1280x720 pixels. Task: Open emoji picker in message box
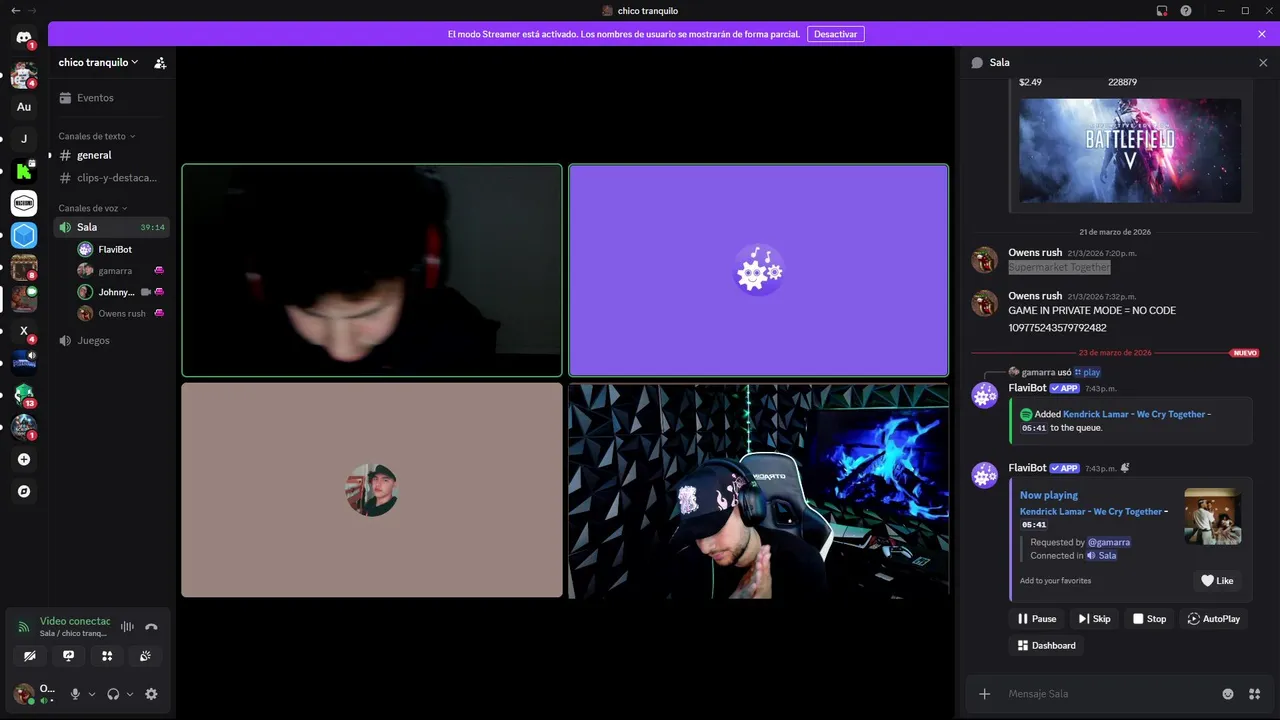pyautogui.click(x=1228, y=694)
